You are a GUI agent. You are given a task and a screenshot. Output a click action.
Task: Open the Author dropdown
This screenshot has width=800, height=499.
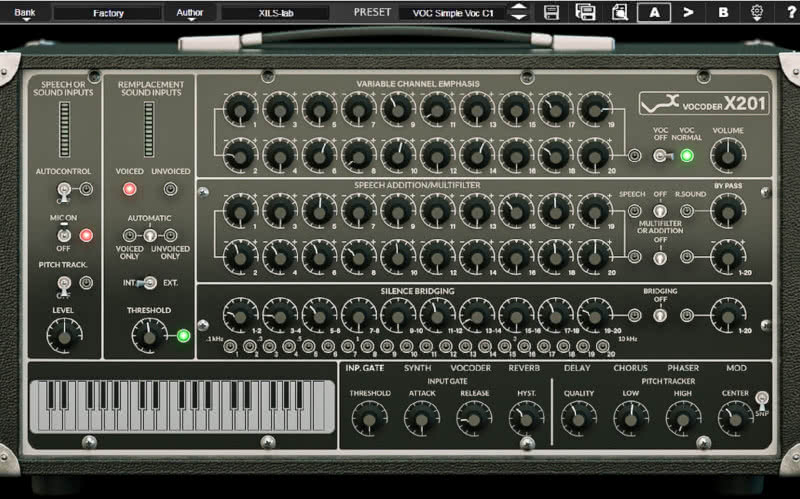tap(190, 13)
